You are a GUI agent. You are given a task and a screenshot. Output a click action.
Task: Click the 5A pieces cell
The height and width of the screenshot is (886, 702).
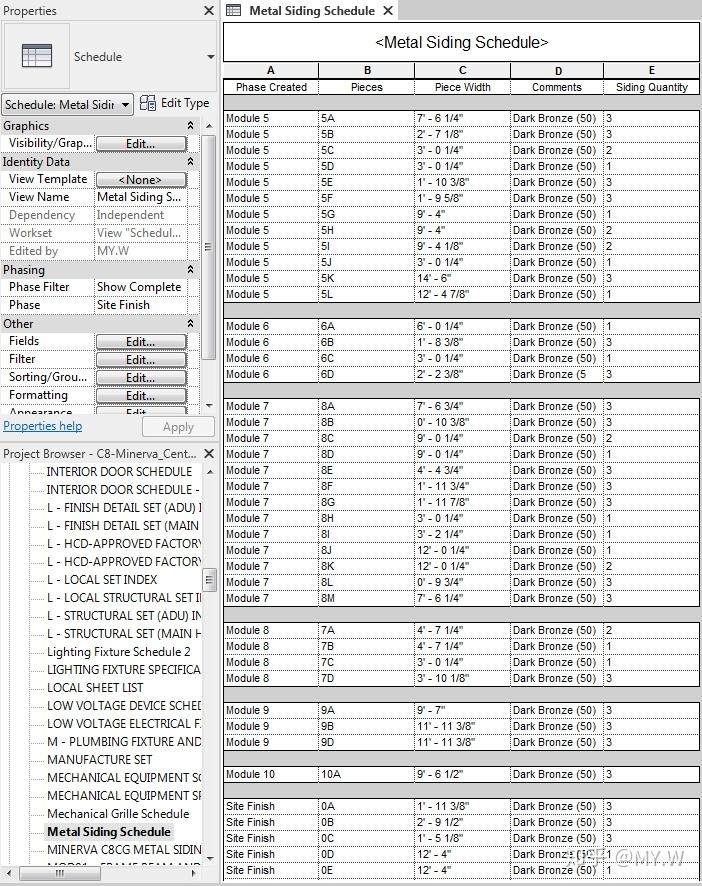[367, 118]
